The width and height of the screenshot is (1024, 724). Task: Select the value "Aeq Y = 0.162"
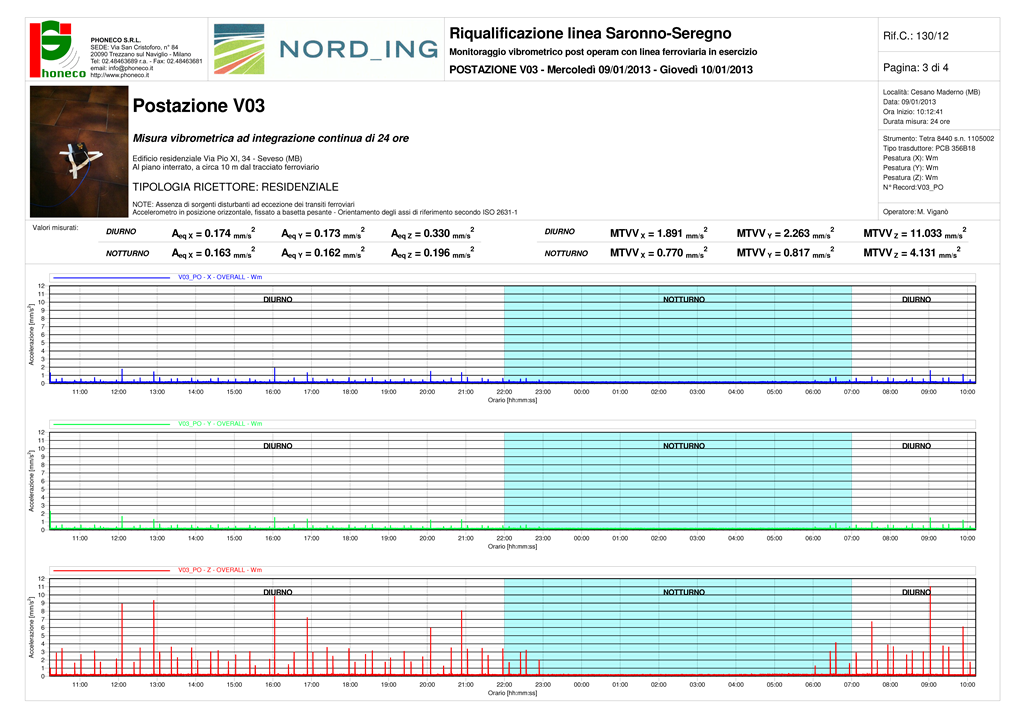click(323, 253)
